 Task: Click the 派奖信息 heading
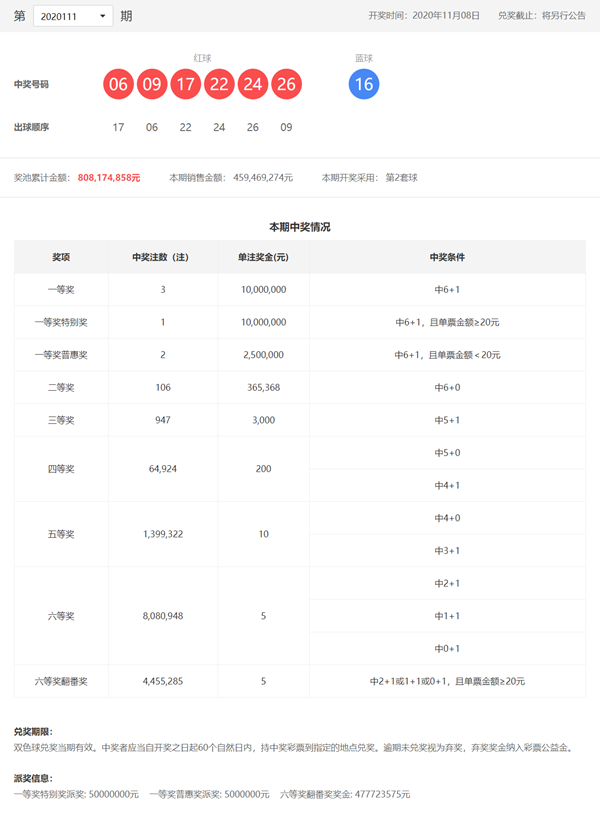click(x=33, y=778)
